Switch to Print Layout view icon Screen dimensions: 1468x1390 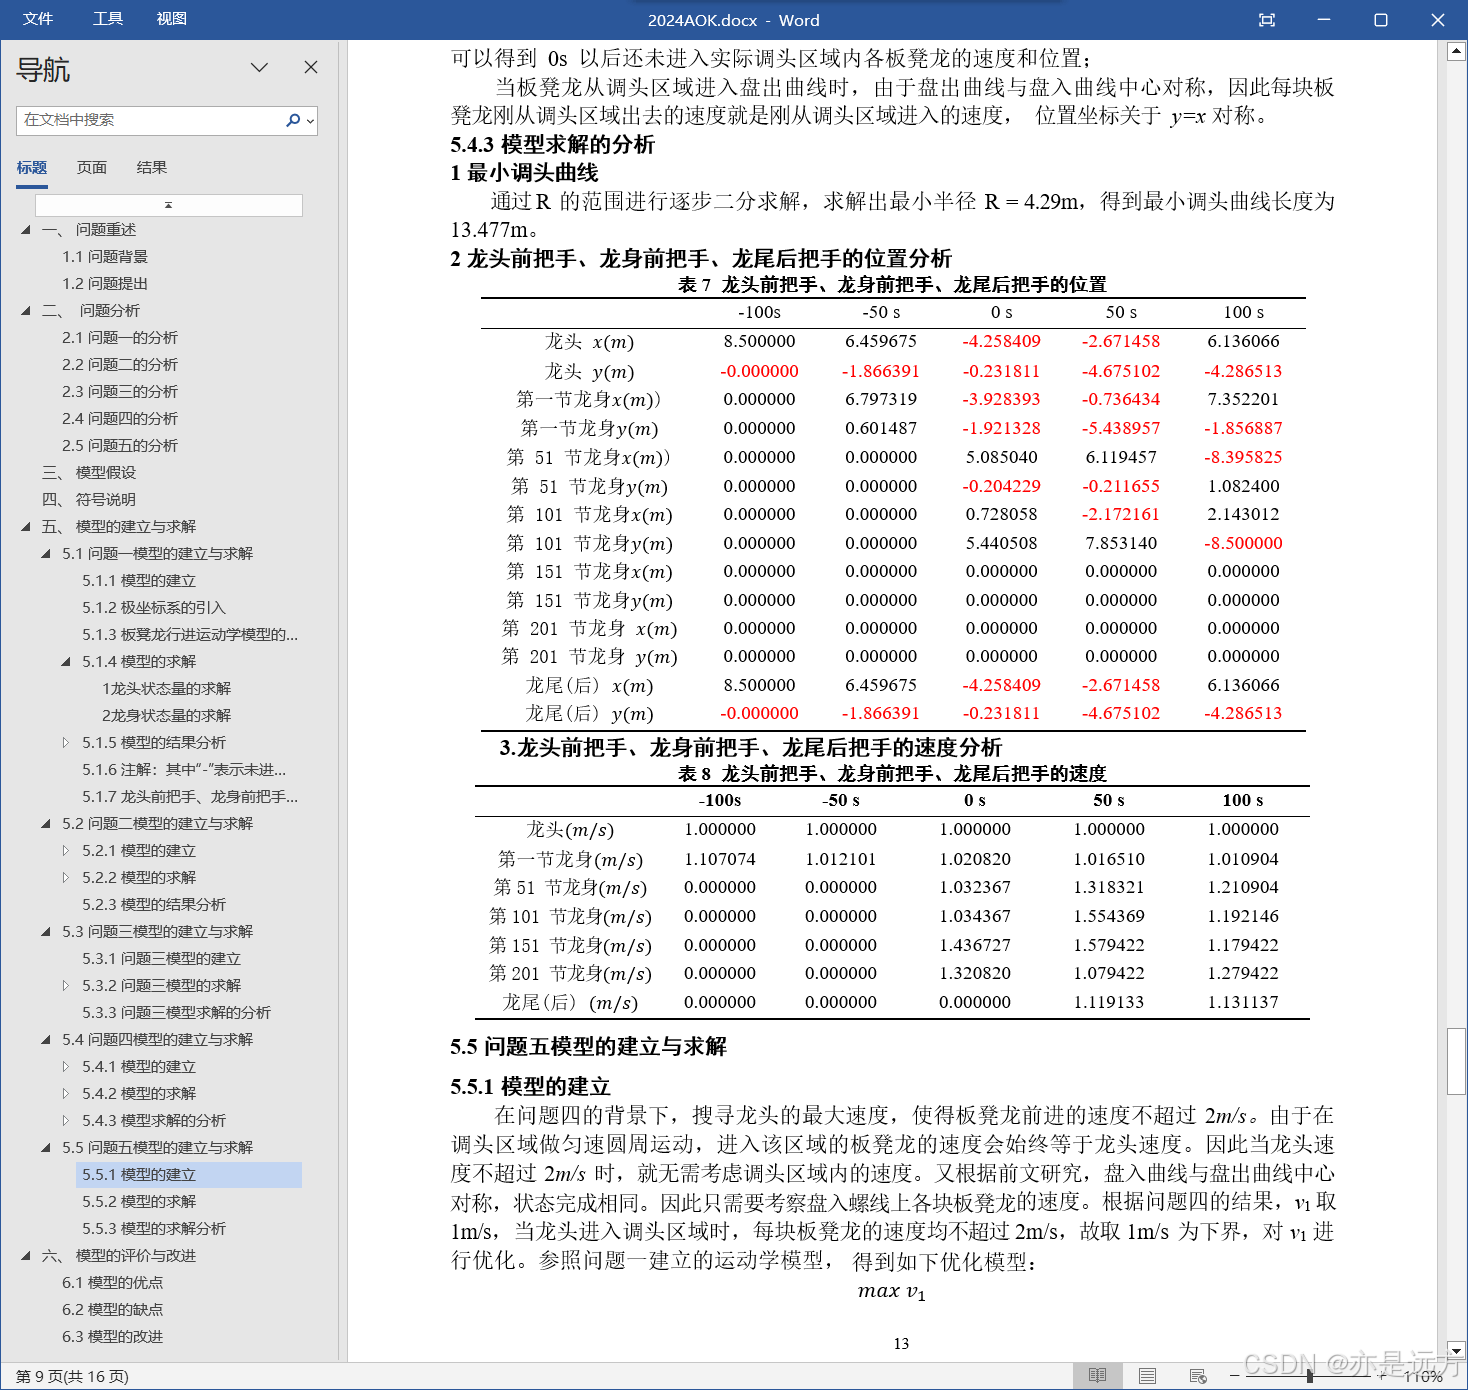1147,1376
